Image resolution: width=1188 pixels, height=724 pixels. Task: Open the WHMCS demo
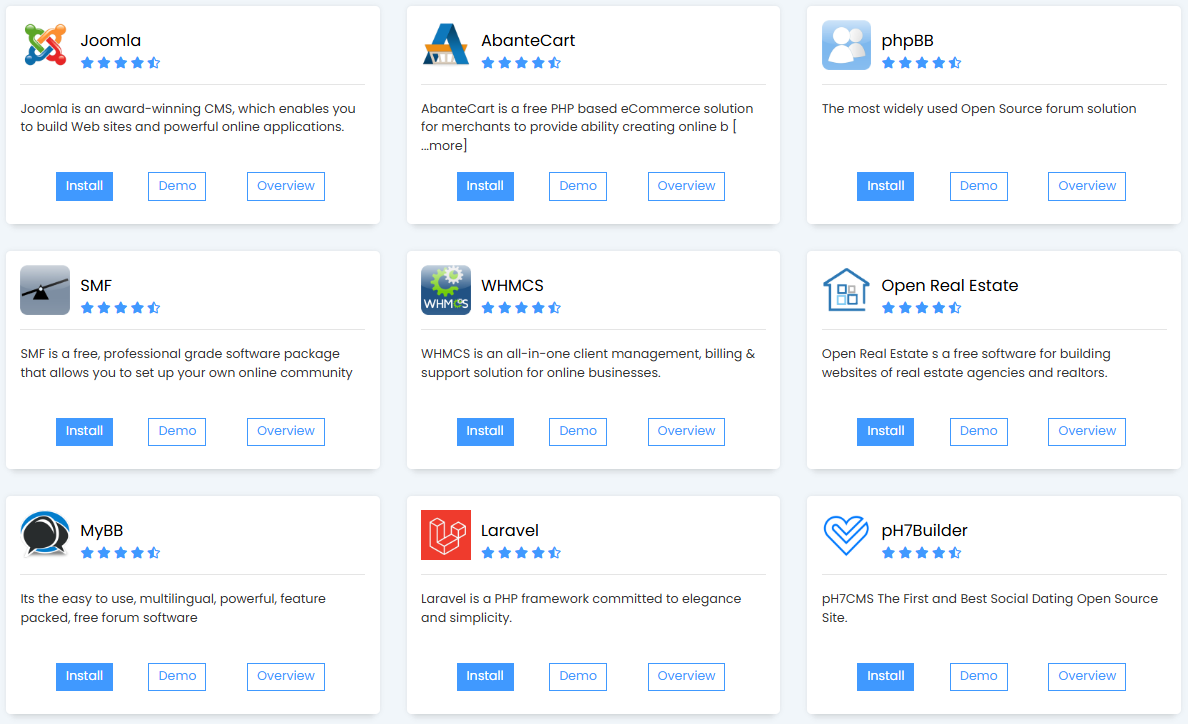click(578, 431)
